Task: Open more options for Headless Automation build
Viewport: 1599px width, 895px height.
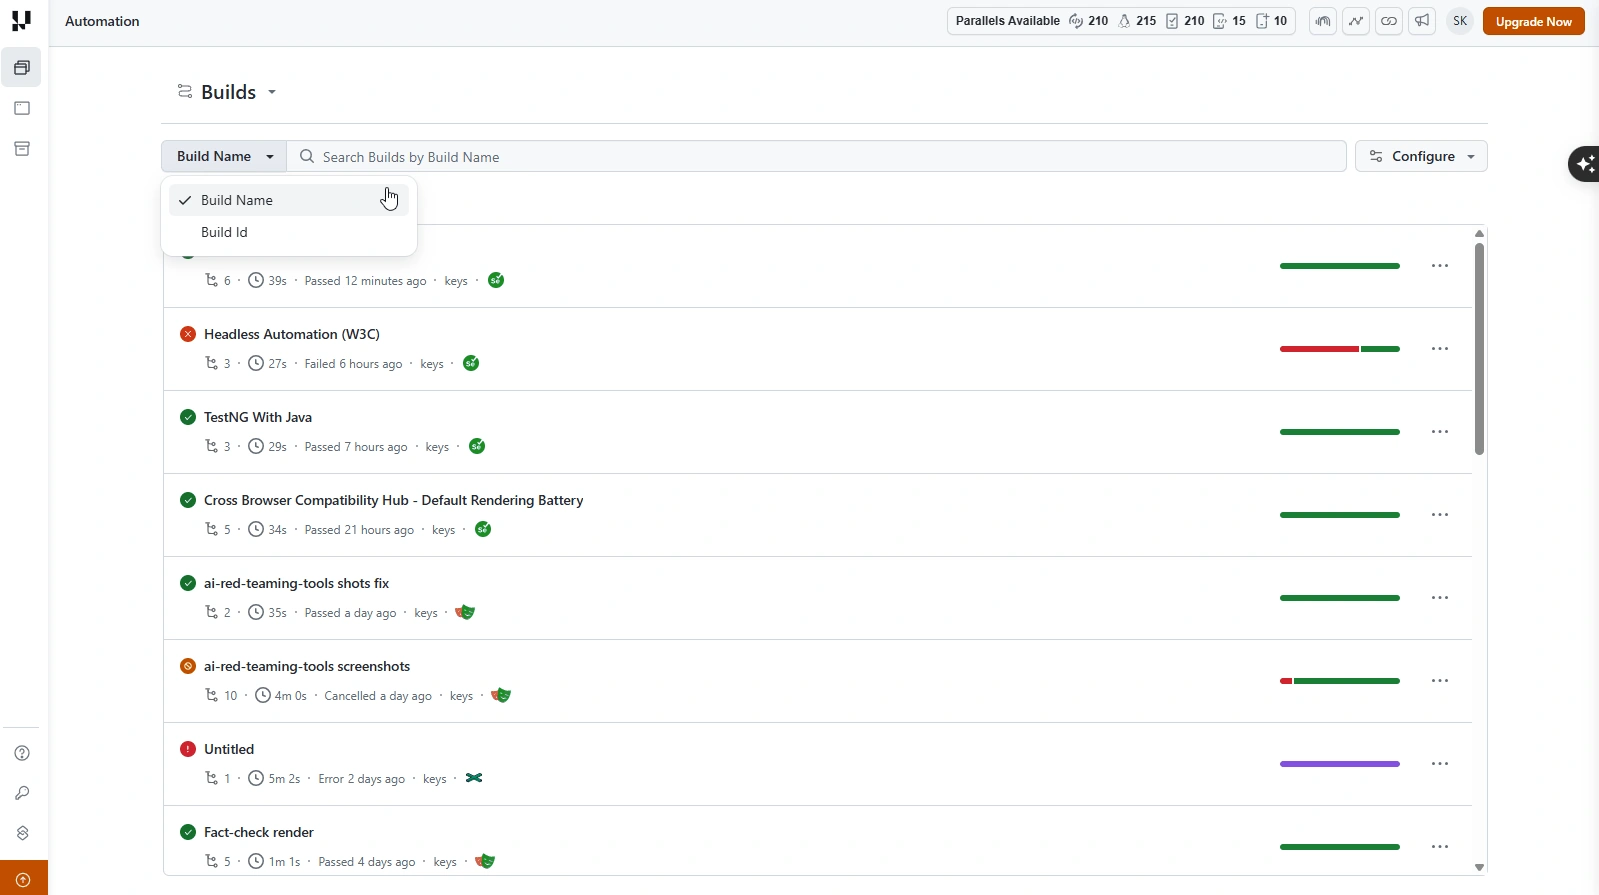Action: (1440, 349)
